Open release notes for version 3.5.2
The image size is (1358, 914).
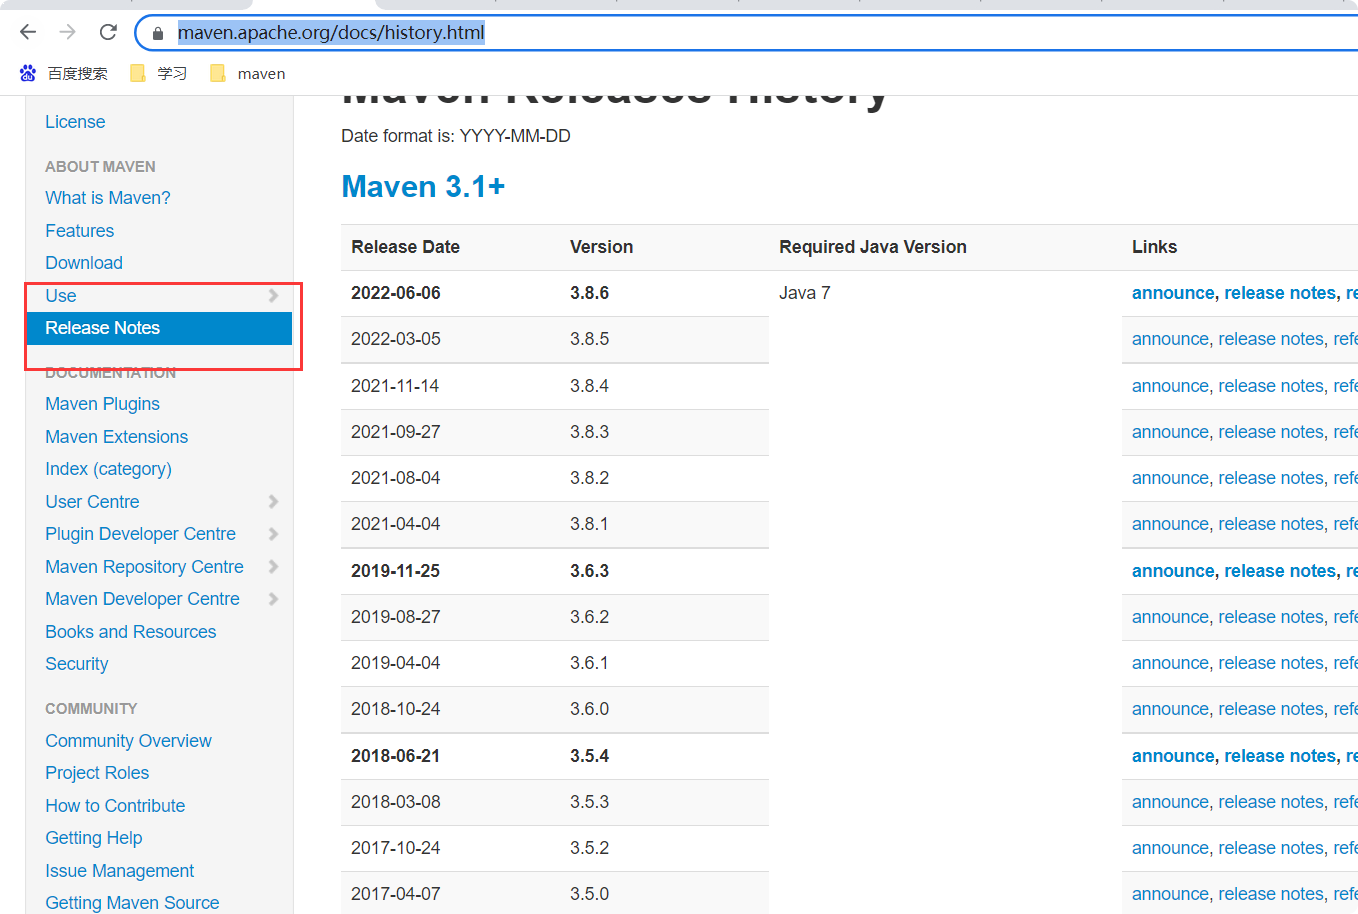(1271, 848)
